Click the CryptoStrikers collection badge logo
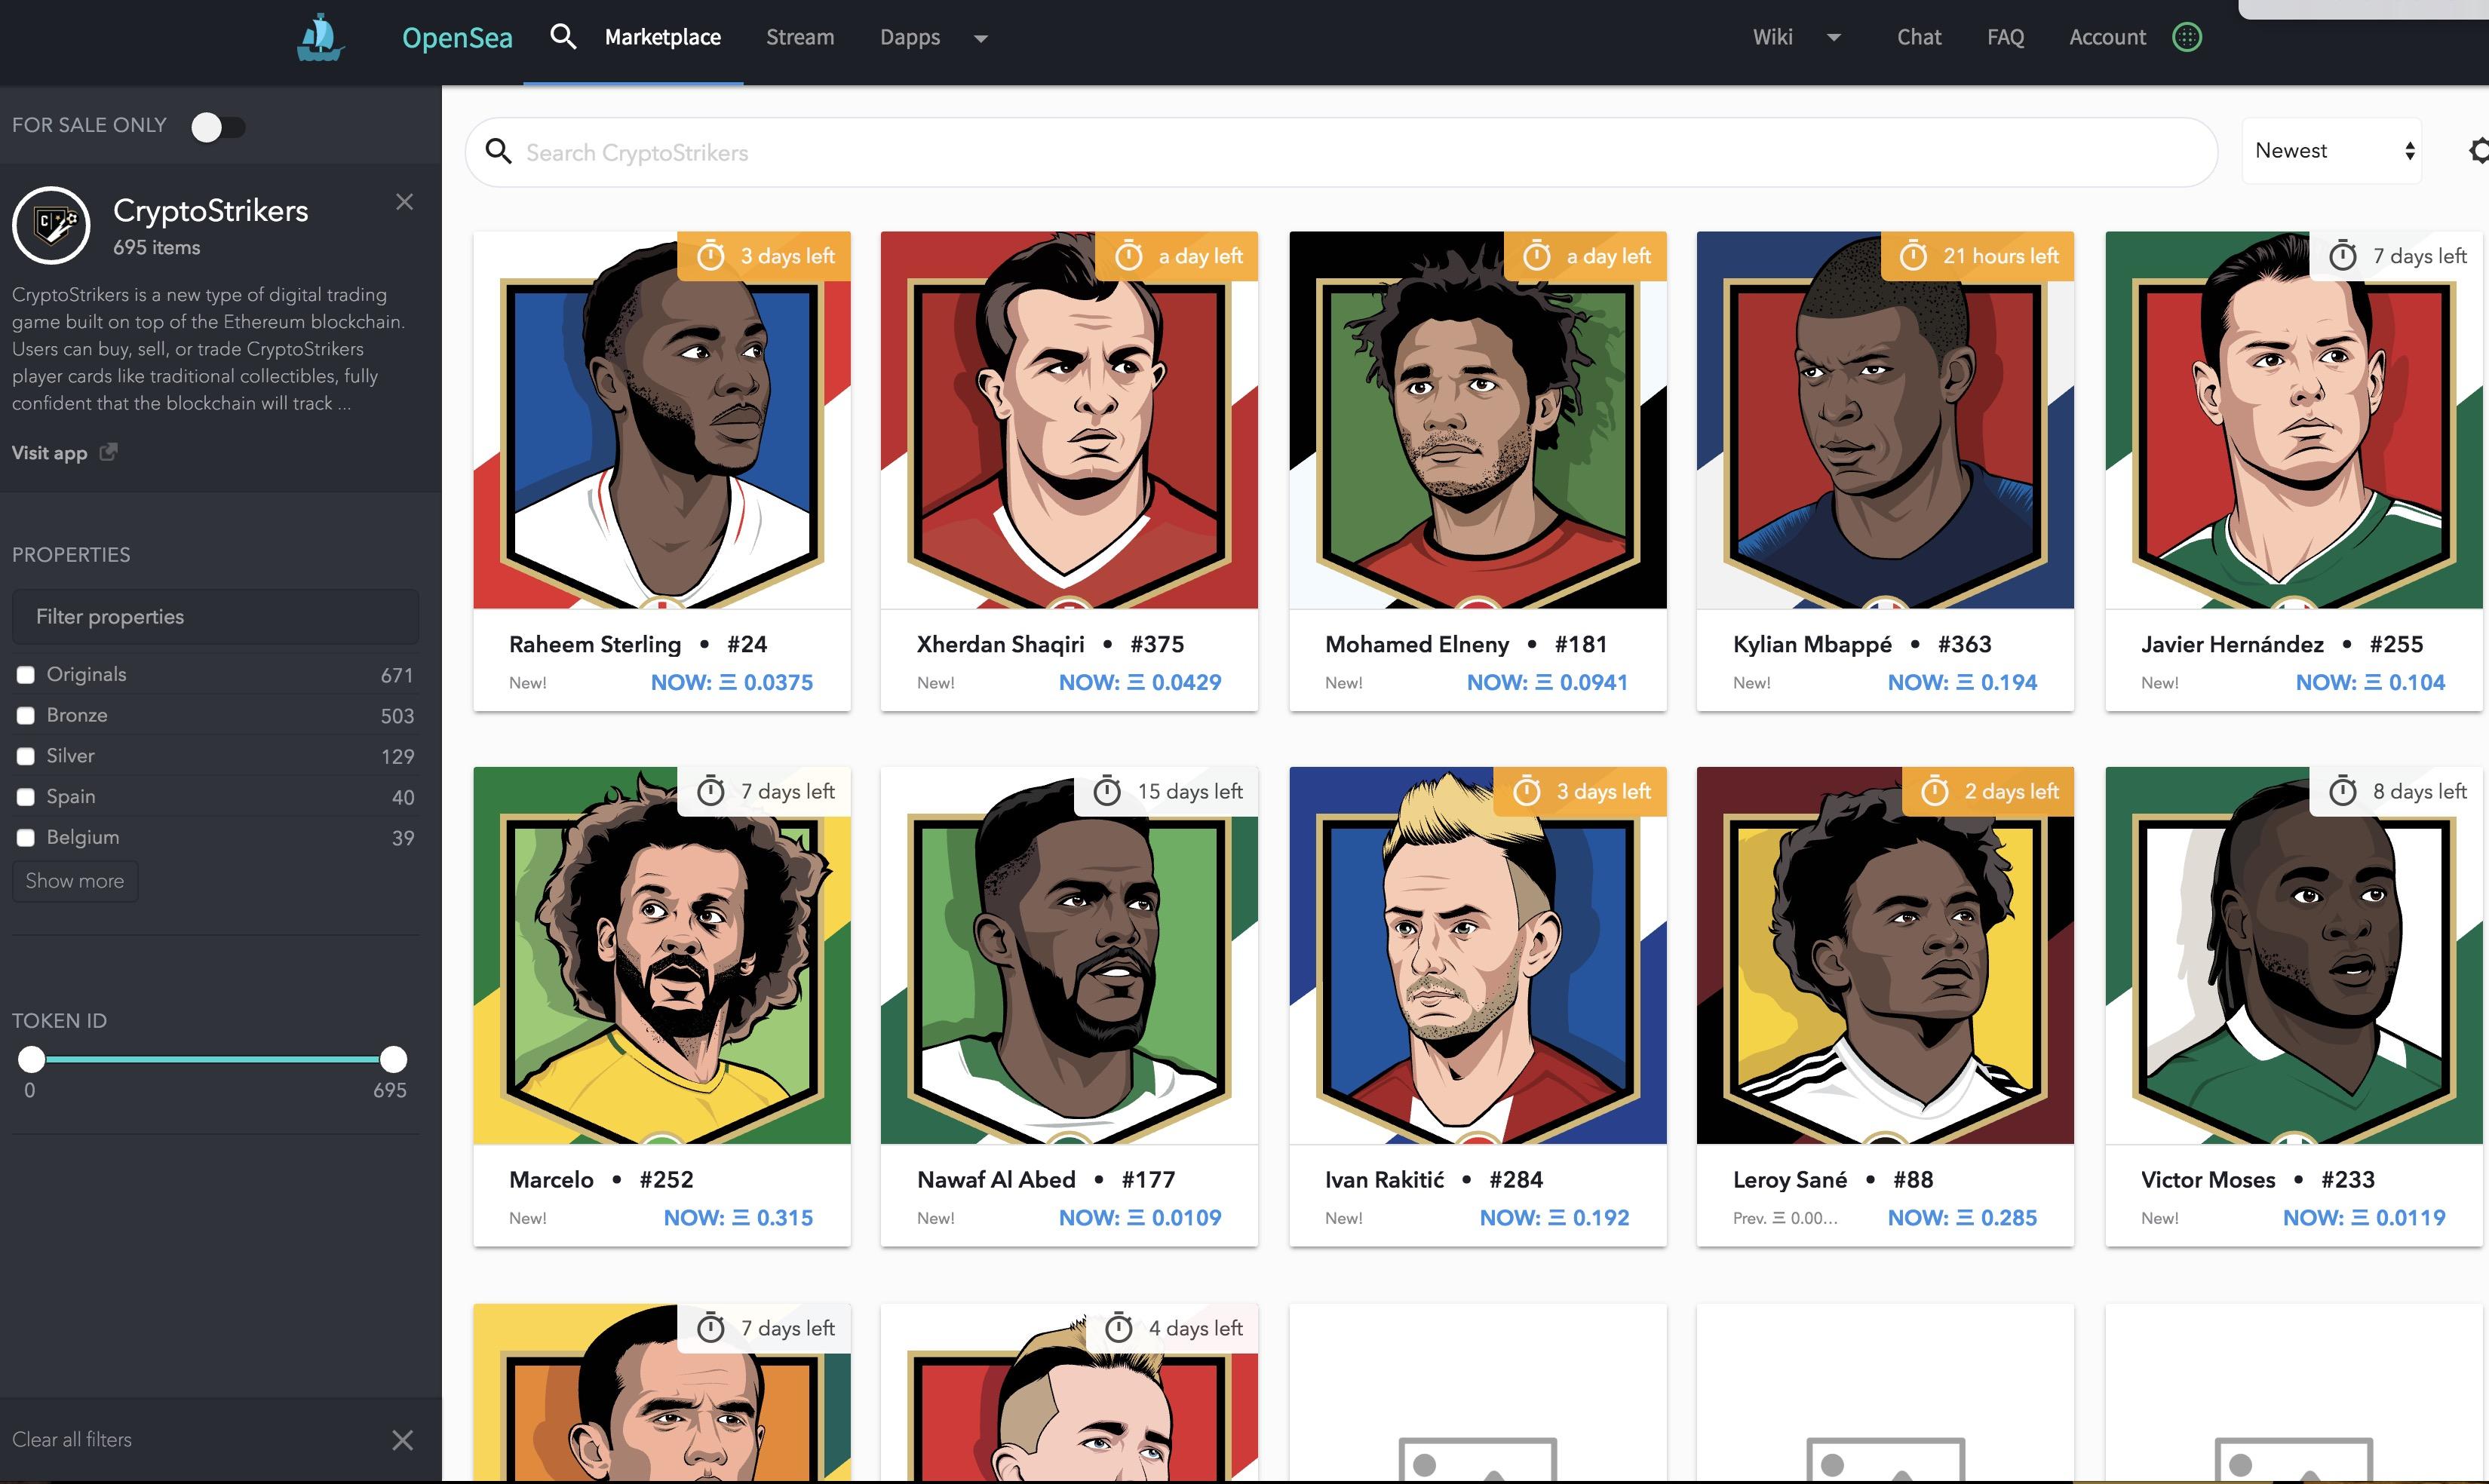 tap(51, 225)
